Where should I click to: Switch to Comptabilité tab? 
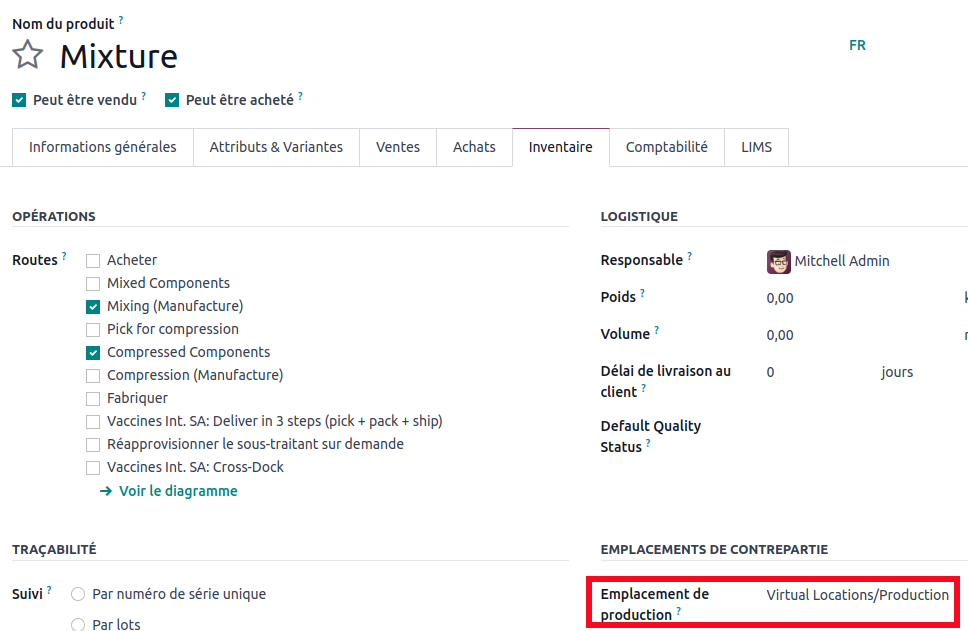point(666,147)
